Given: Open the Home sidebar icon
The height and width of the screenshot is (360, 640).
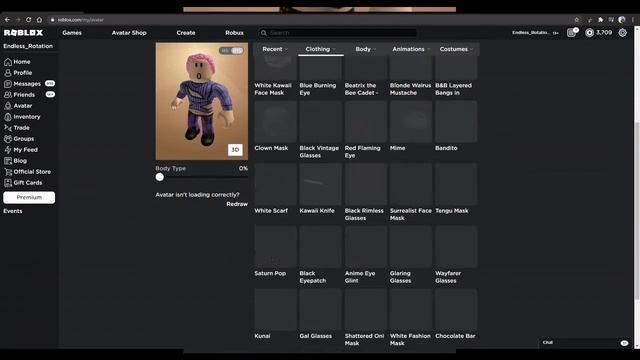Looking at the screenshot, I should coord(8,62).
